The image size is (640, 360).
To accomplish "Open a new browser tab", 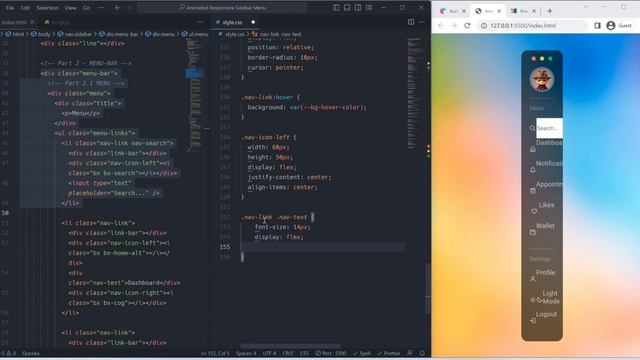I will (550, 11).
